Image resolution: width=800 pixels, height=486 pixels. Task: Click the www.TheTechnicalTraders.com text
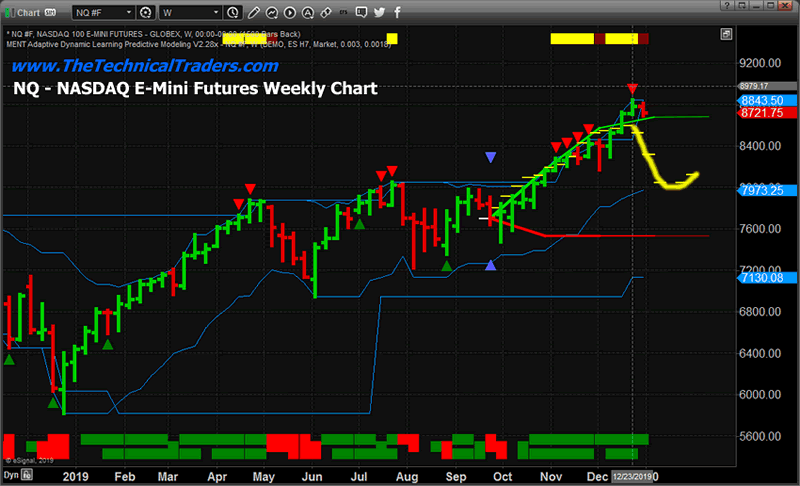pyautogui.click(x=145, y=66)
